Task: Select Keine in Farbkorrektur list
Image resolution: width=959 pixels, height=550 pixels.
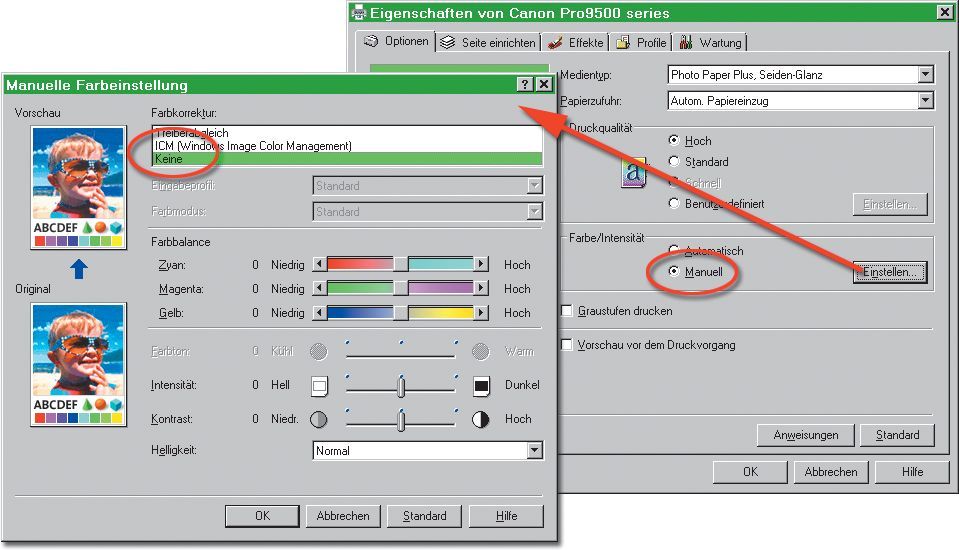Action: click(347, 159)
